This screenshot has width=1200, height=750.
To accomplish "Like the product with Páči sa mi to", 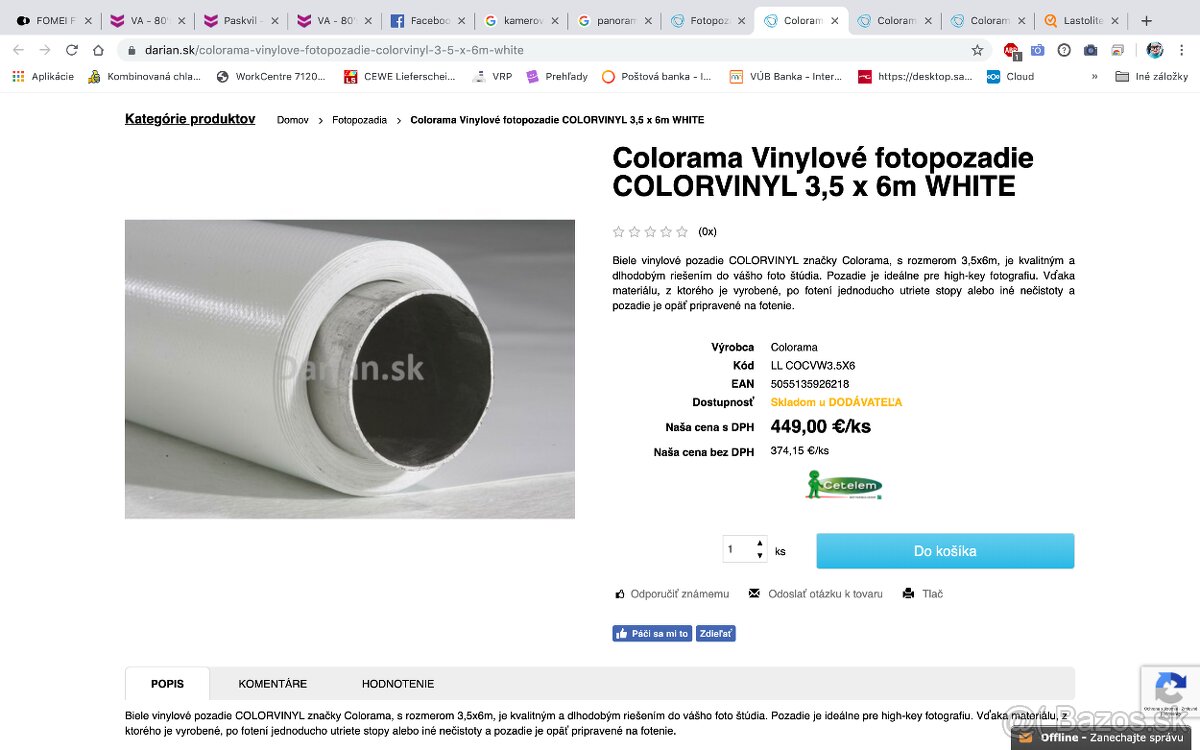I will tap(652, 634).
